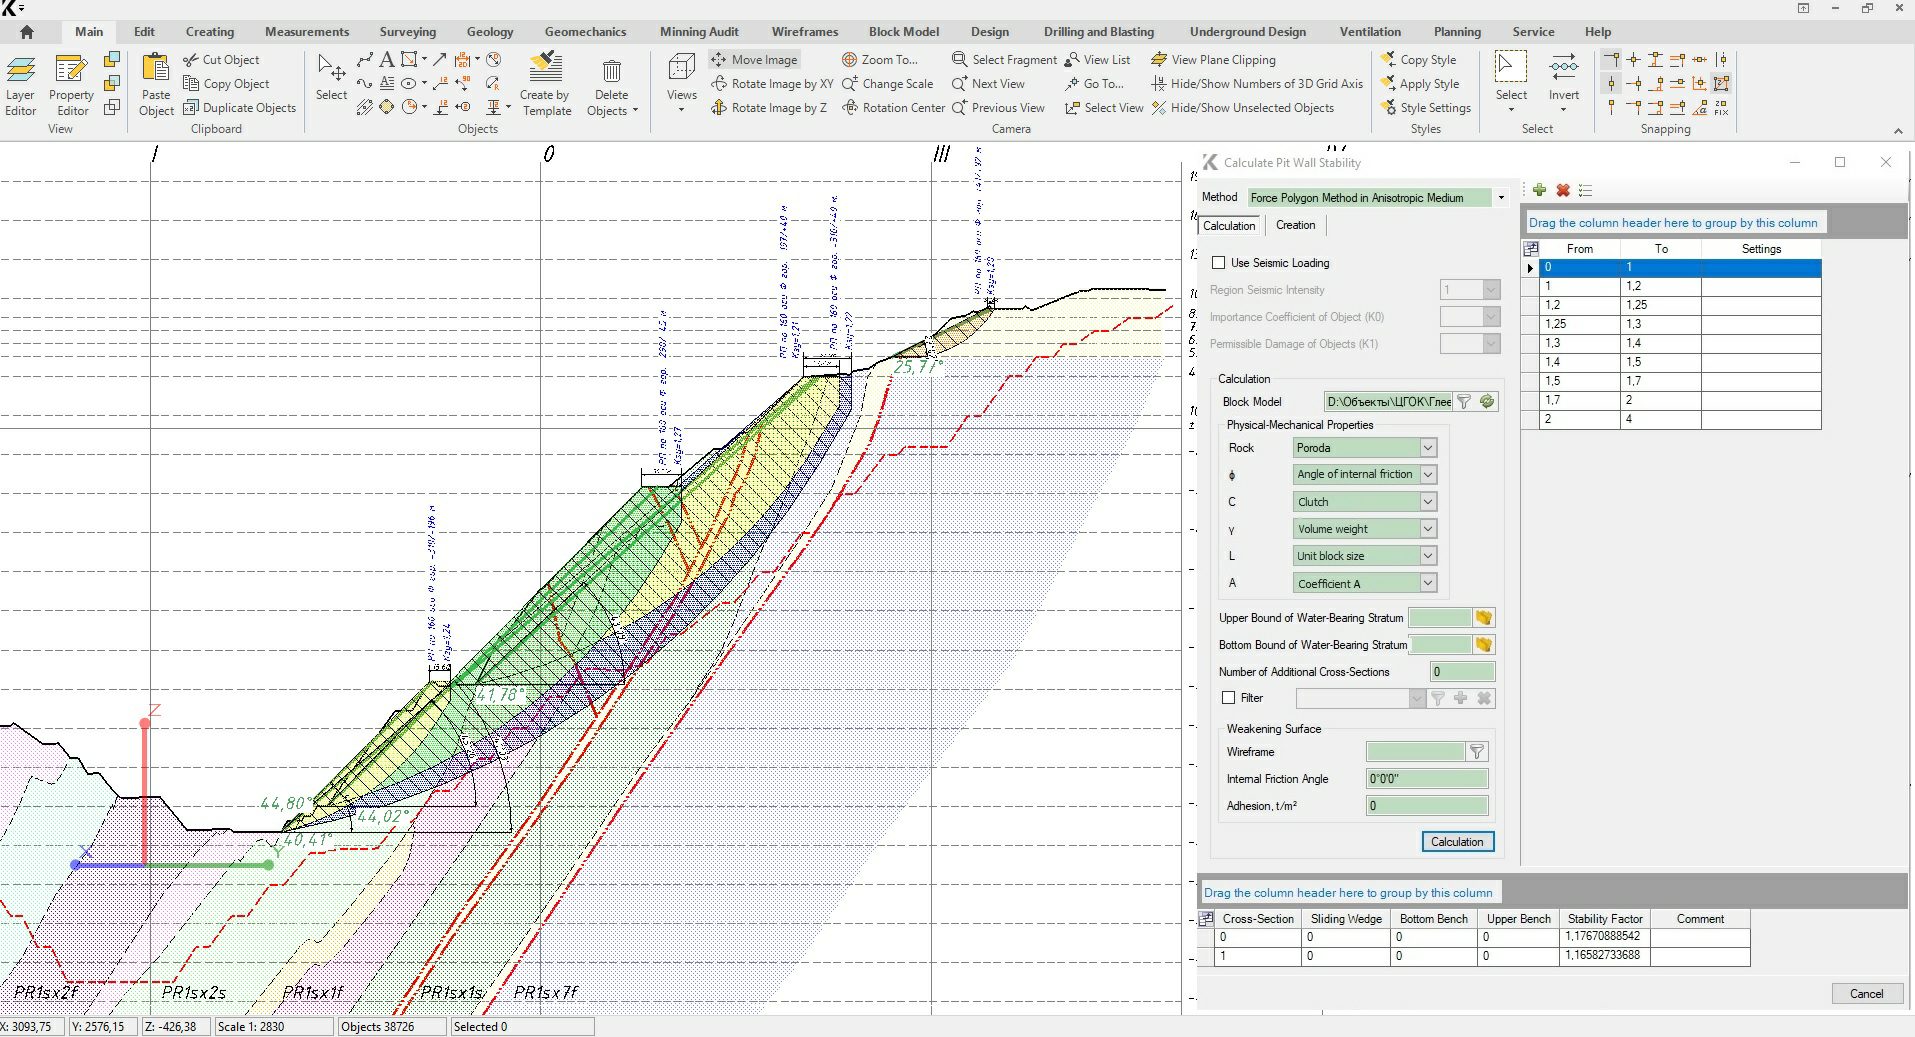
Task: Toggle the Filter checkbox
Action: coord(1229,698)
